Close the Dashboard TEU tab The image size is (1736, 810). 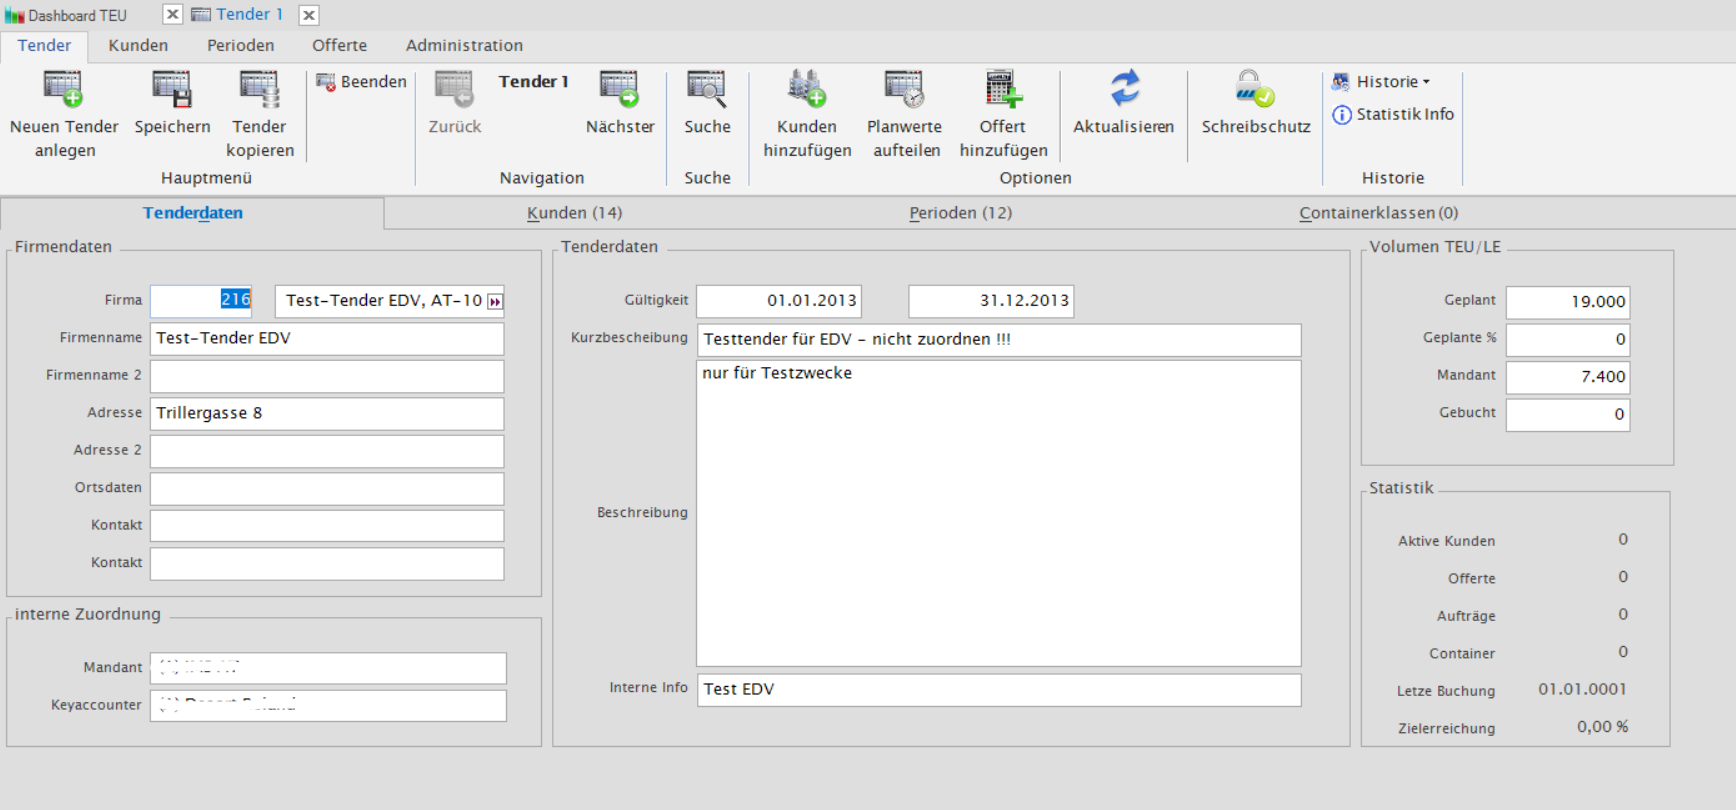pyautogui.click(x=173, y=15)
